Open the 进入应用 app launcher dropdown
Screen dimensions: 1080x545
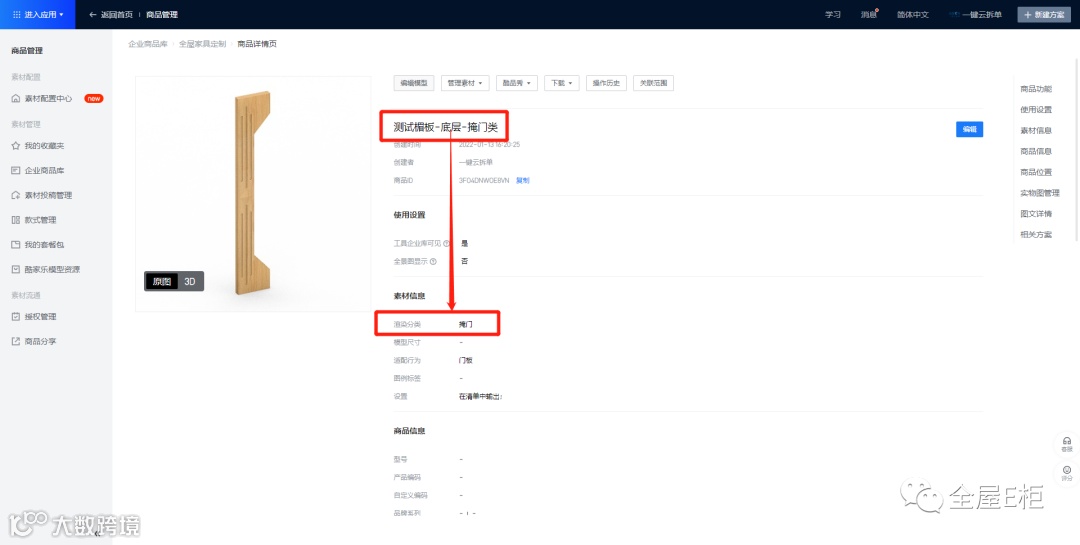[38, 14]
